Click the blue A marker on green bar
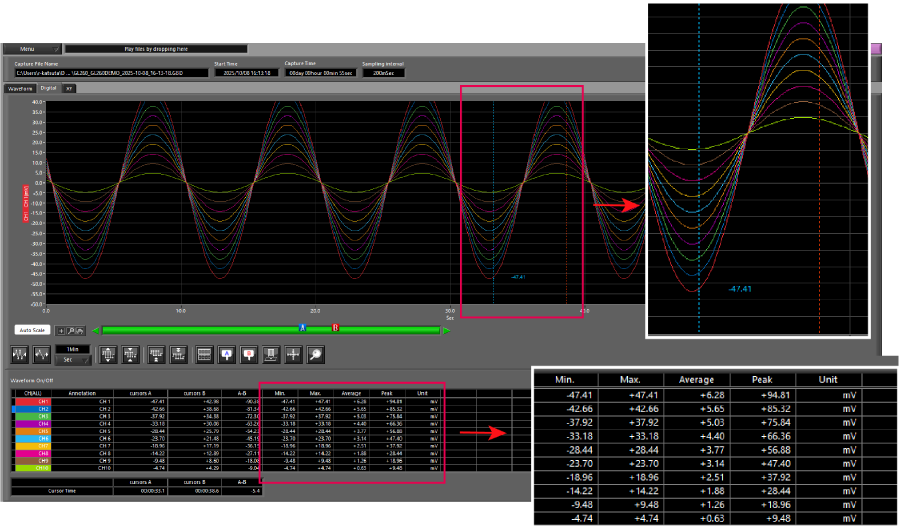901x529 pixels. [302, 328]
